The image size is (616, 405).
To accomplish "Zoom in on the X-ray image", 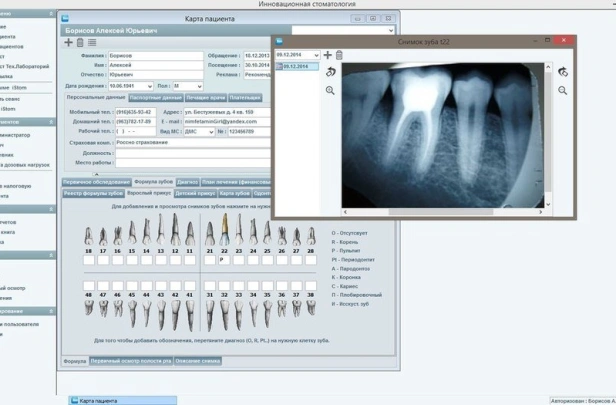I will click(x=330, y=91).
